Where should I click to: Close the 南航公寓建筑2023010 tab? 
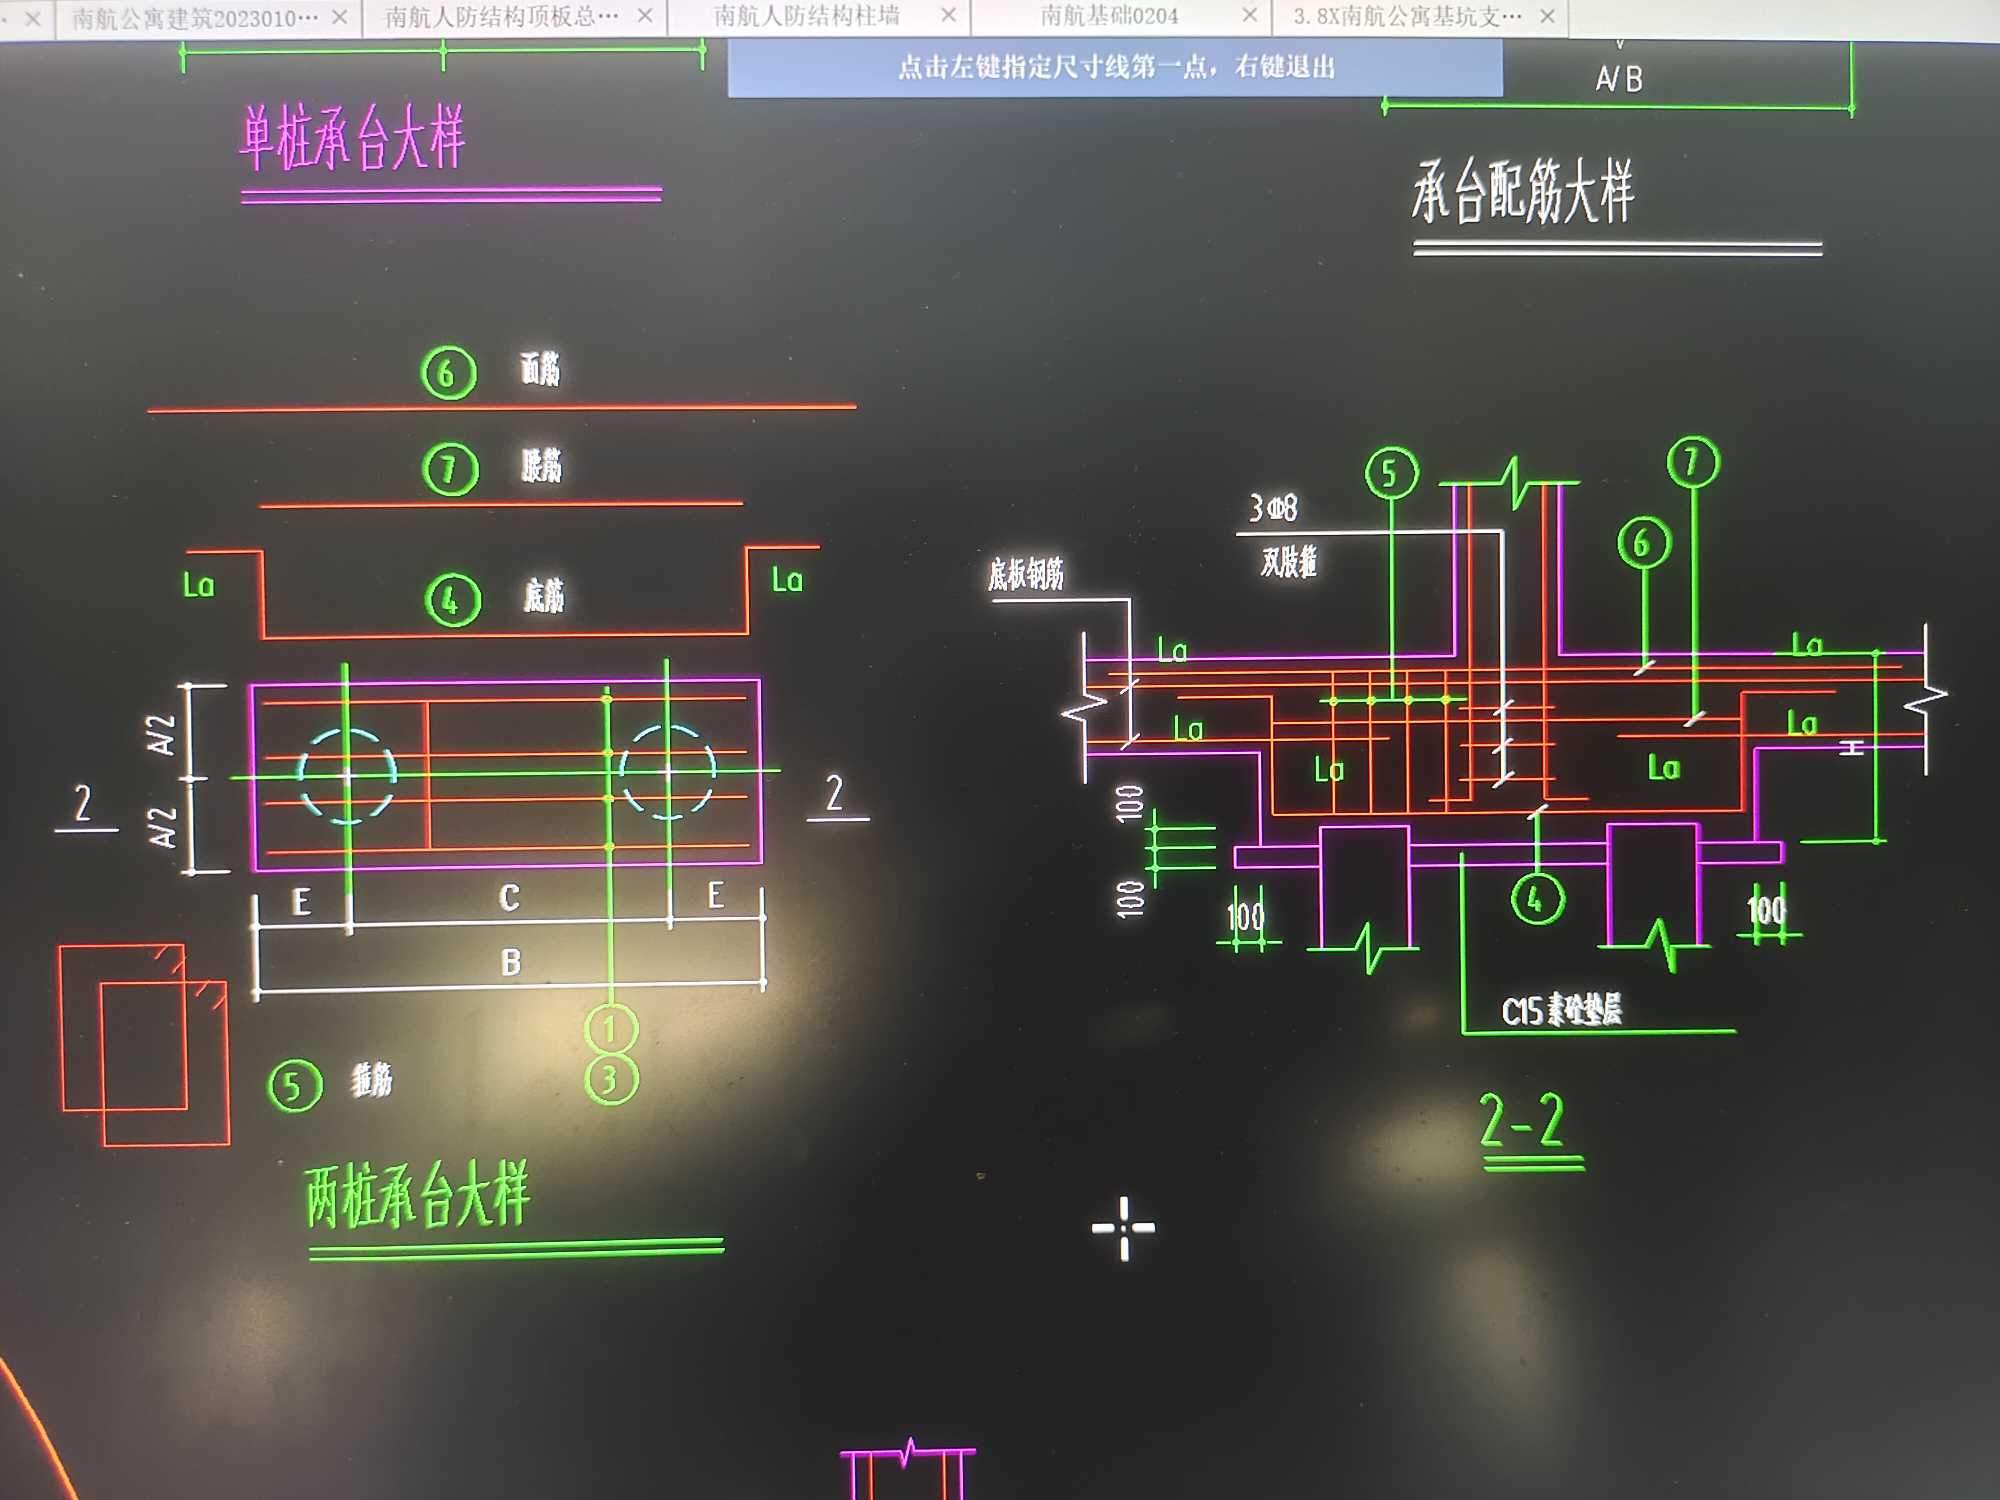339,17
